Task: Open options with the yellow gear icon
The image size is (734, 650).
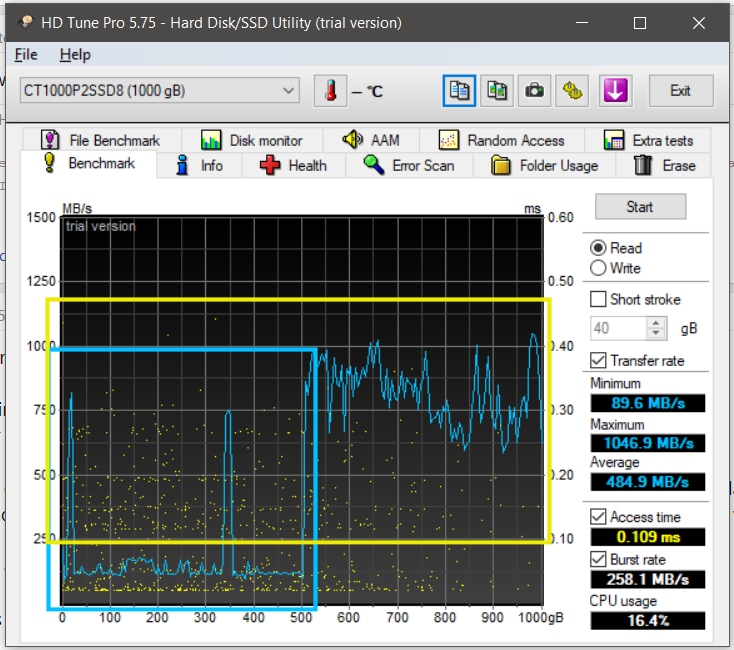Action: [572, 91]
